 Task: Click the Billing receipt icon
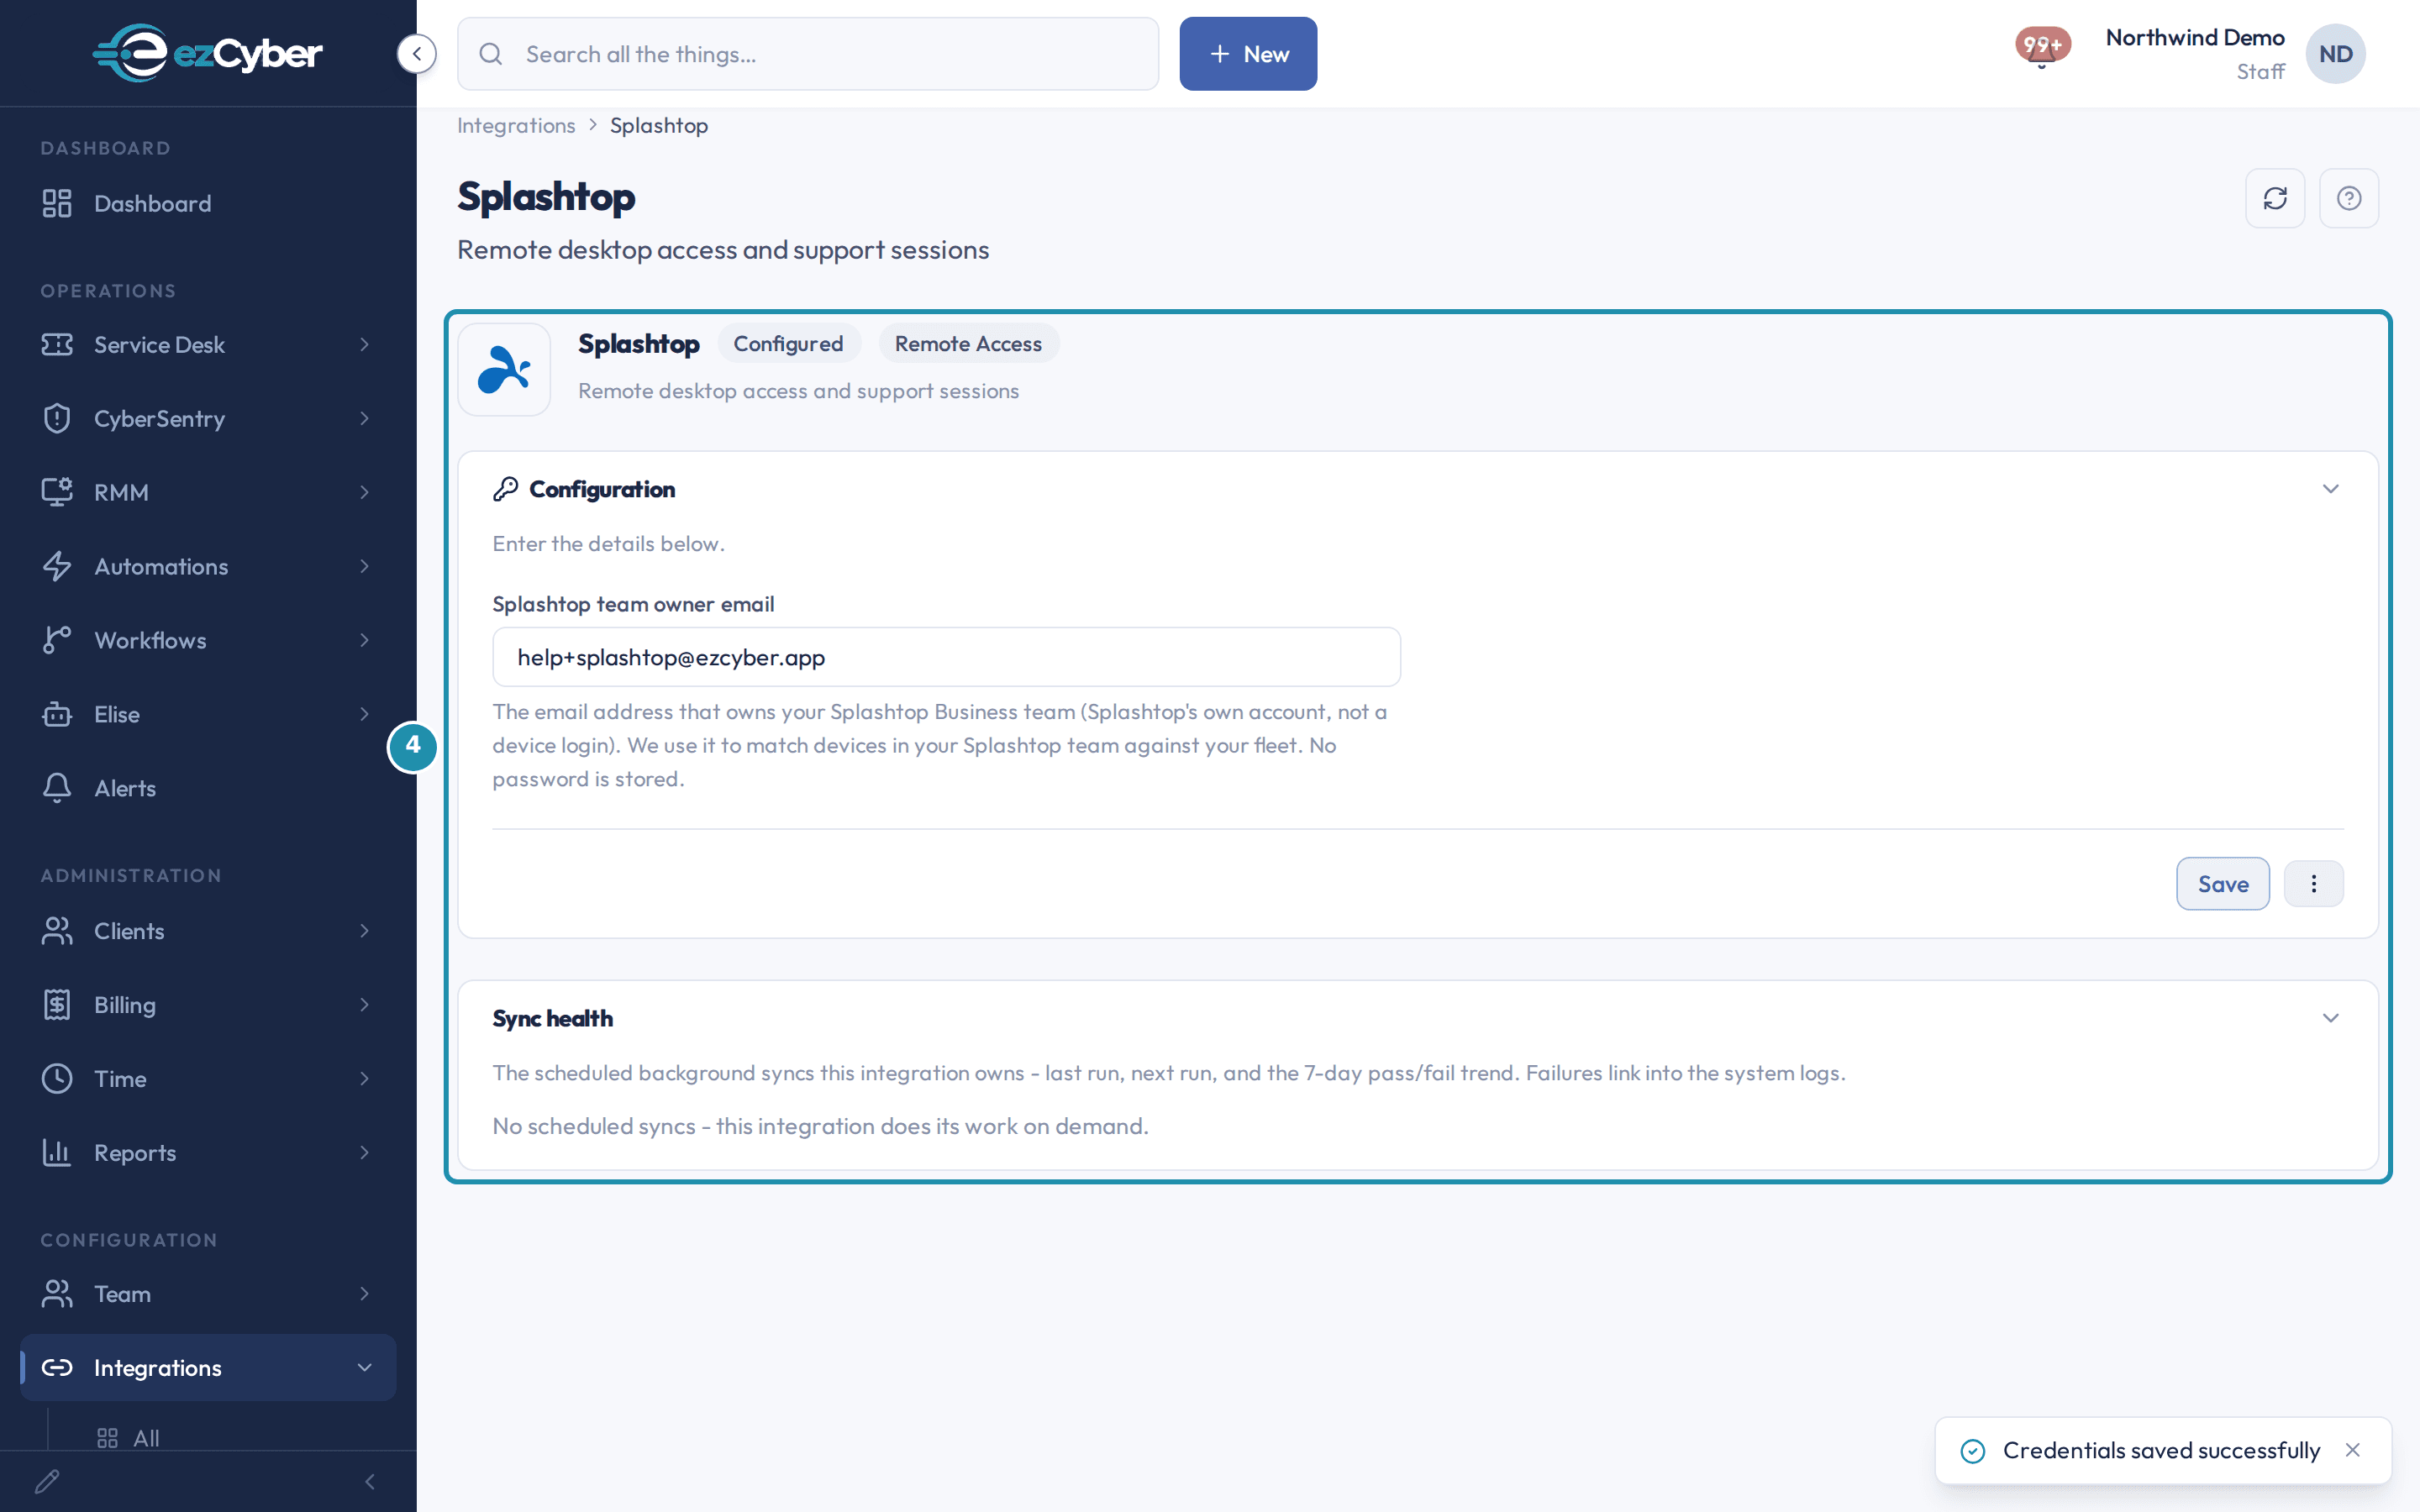tap(57, 1005)
